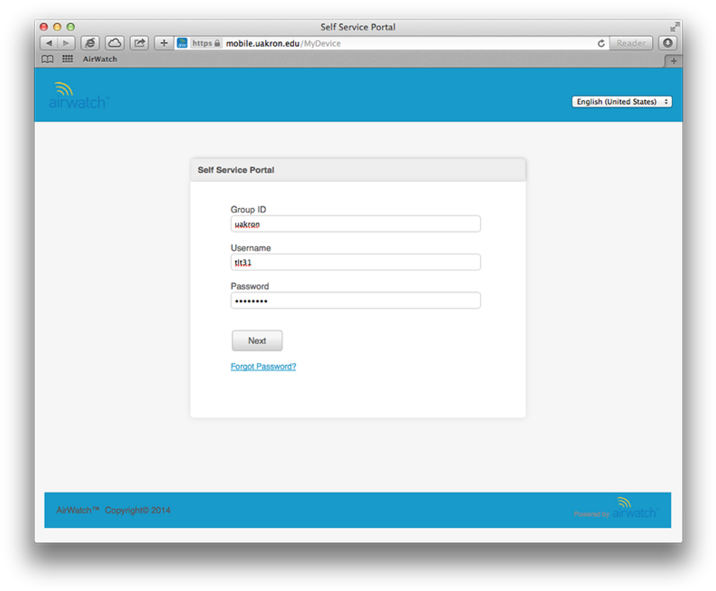Open the AirWatch bookmark in favorites bar

[100, 60]
